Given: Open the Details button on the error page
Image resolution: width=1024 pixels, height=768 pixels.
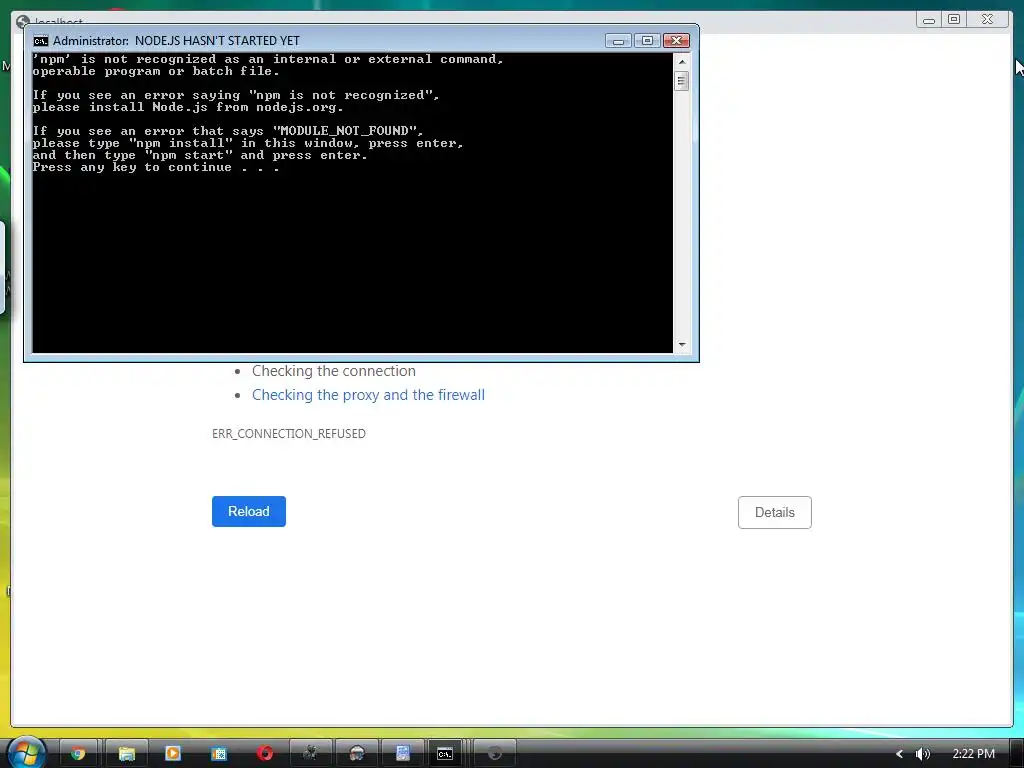Looking at the screenshot, I should coord(775,513).
